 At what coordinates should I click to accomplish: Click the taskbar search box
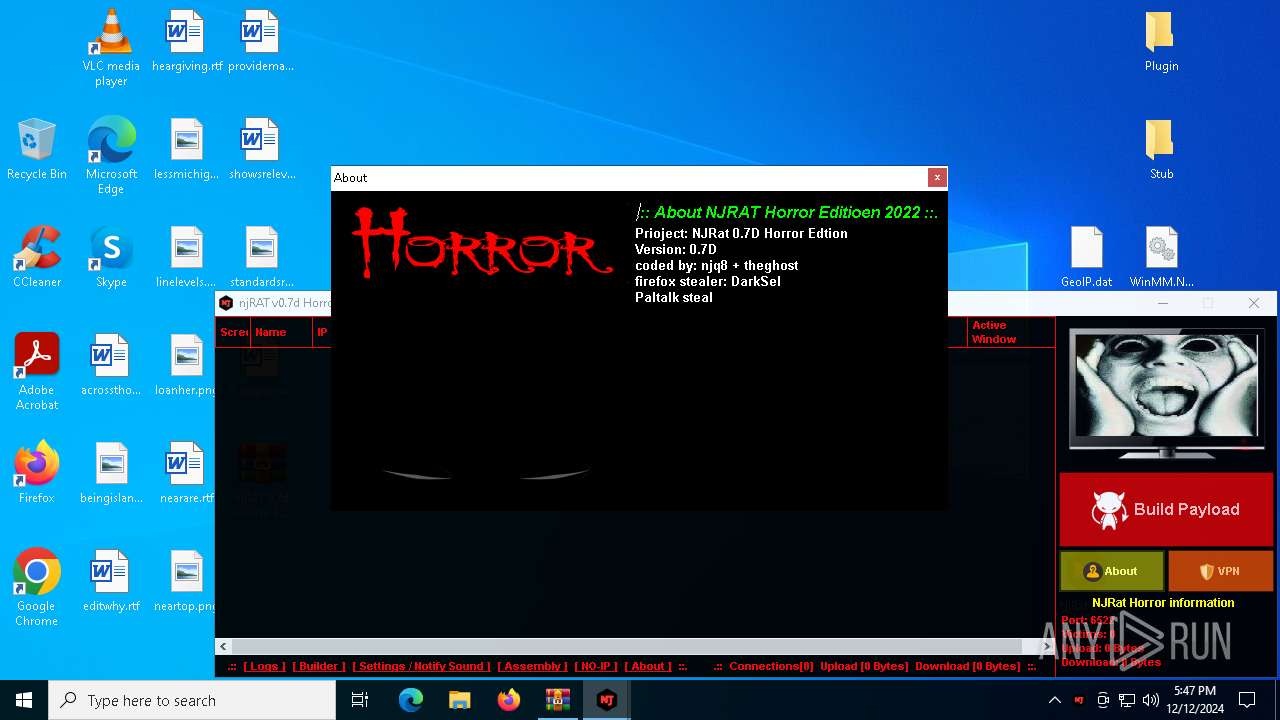point(192,700)
